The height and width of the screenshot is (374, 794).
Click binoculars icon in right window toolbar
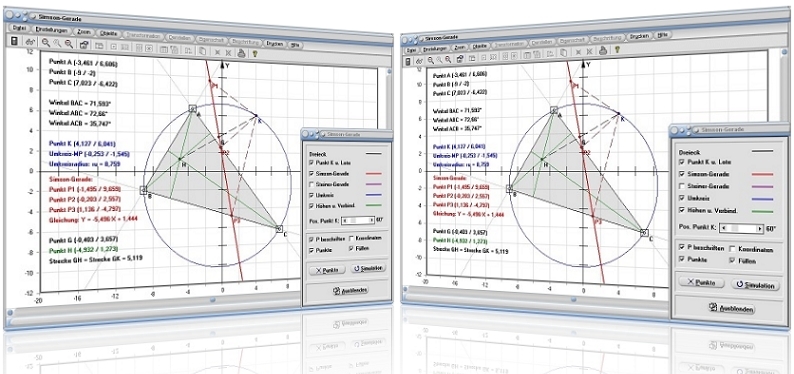pos(419,61)
